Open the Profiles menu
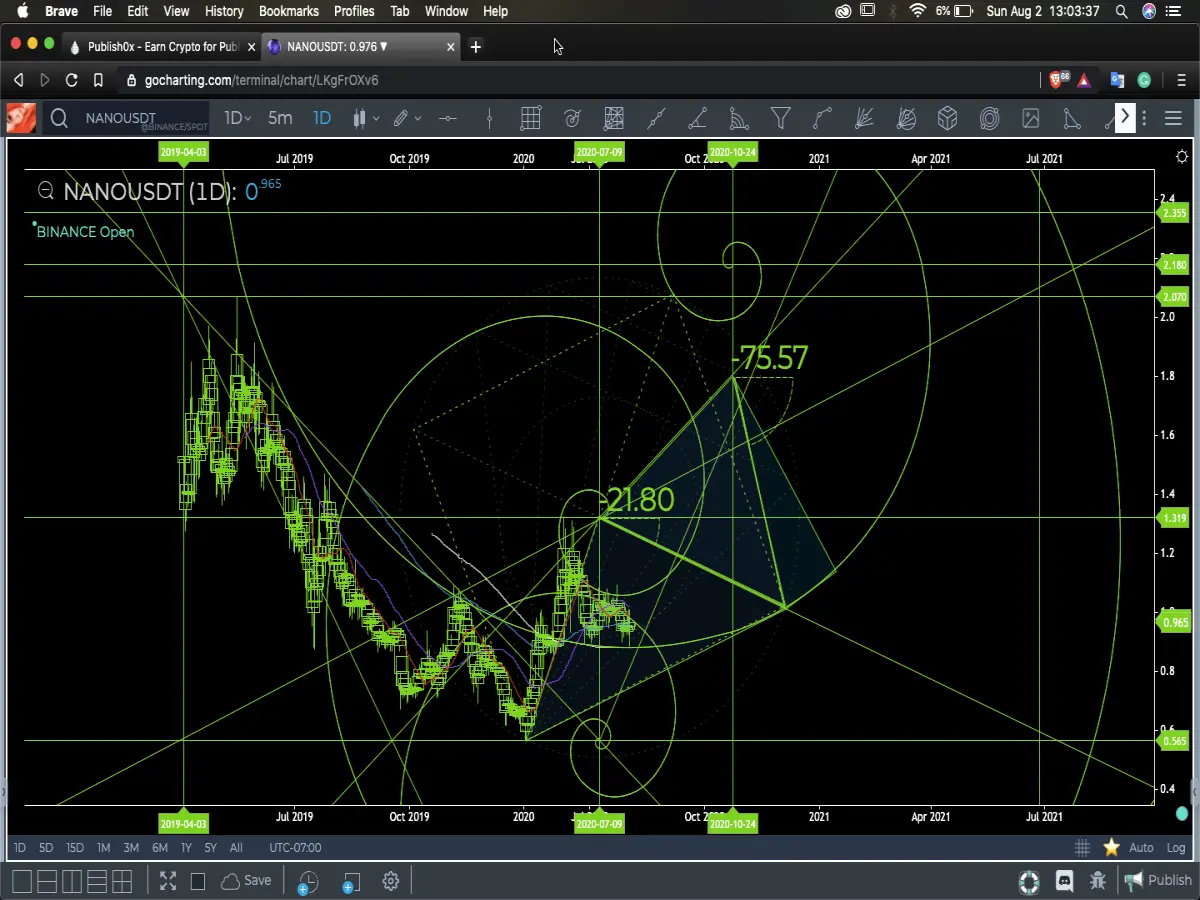Image resolution: width=1200 pixels, height=900 pixels. [354, 11]
